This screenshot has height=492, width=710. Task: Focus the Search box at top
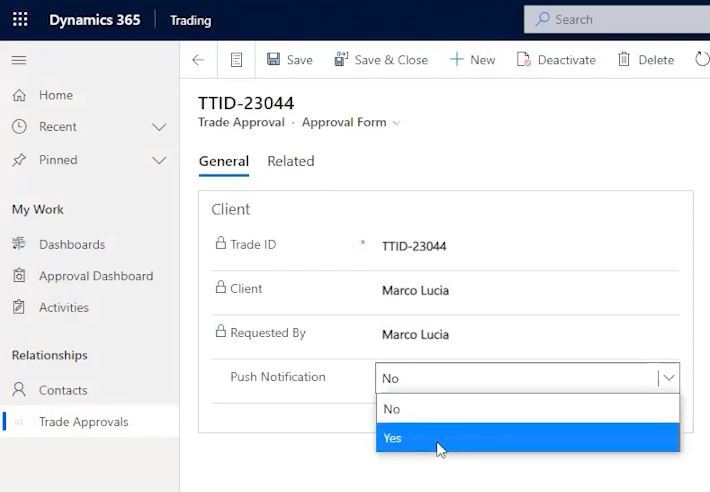point(617,19)
